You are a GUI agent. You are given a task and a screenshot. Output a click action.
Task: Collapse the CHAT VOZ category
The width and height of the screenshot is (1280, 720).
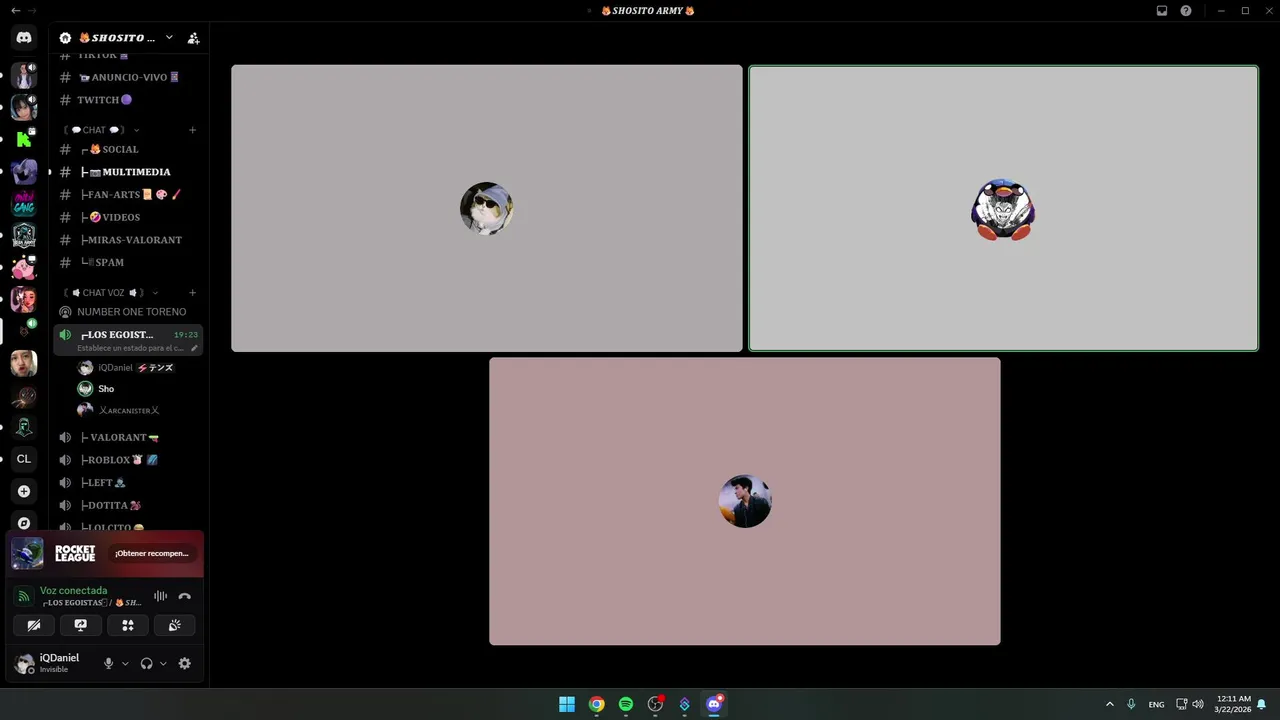point(110,293)
